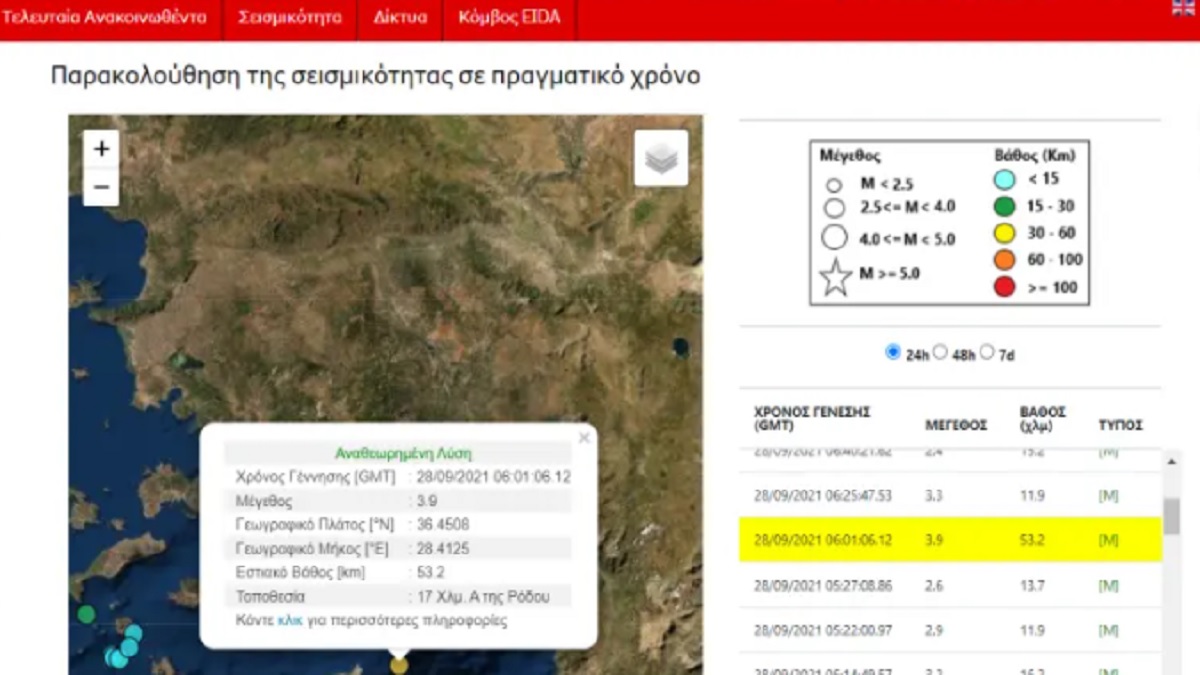Follow the κλικ link for more information
Image resolution: width=1200 pixels, height=675 pixels.
(x=289, y=620)
